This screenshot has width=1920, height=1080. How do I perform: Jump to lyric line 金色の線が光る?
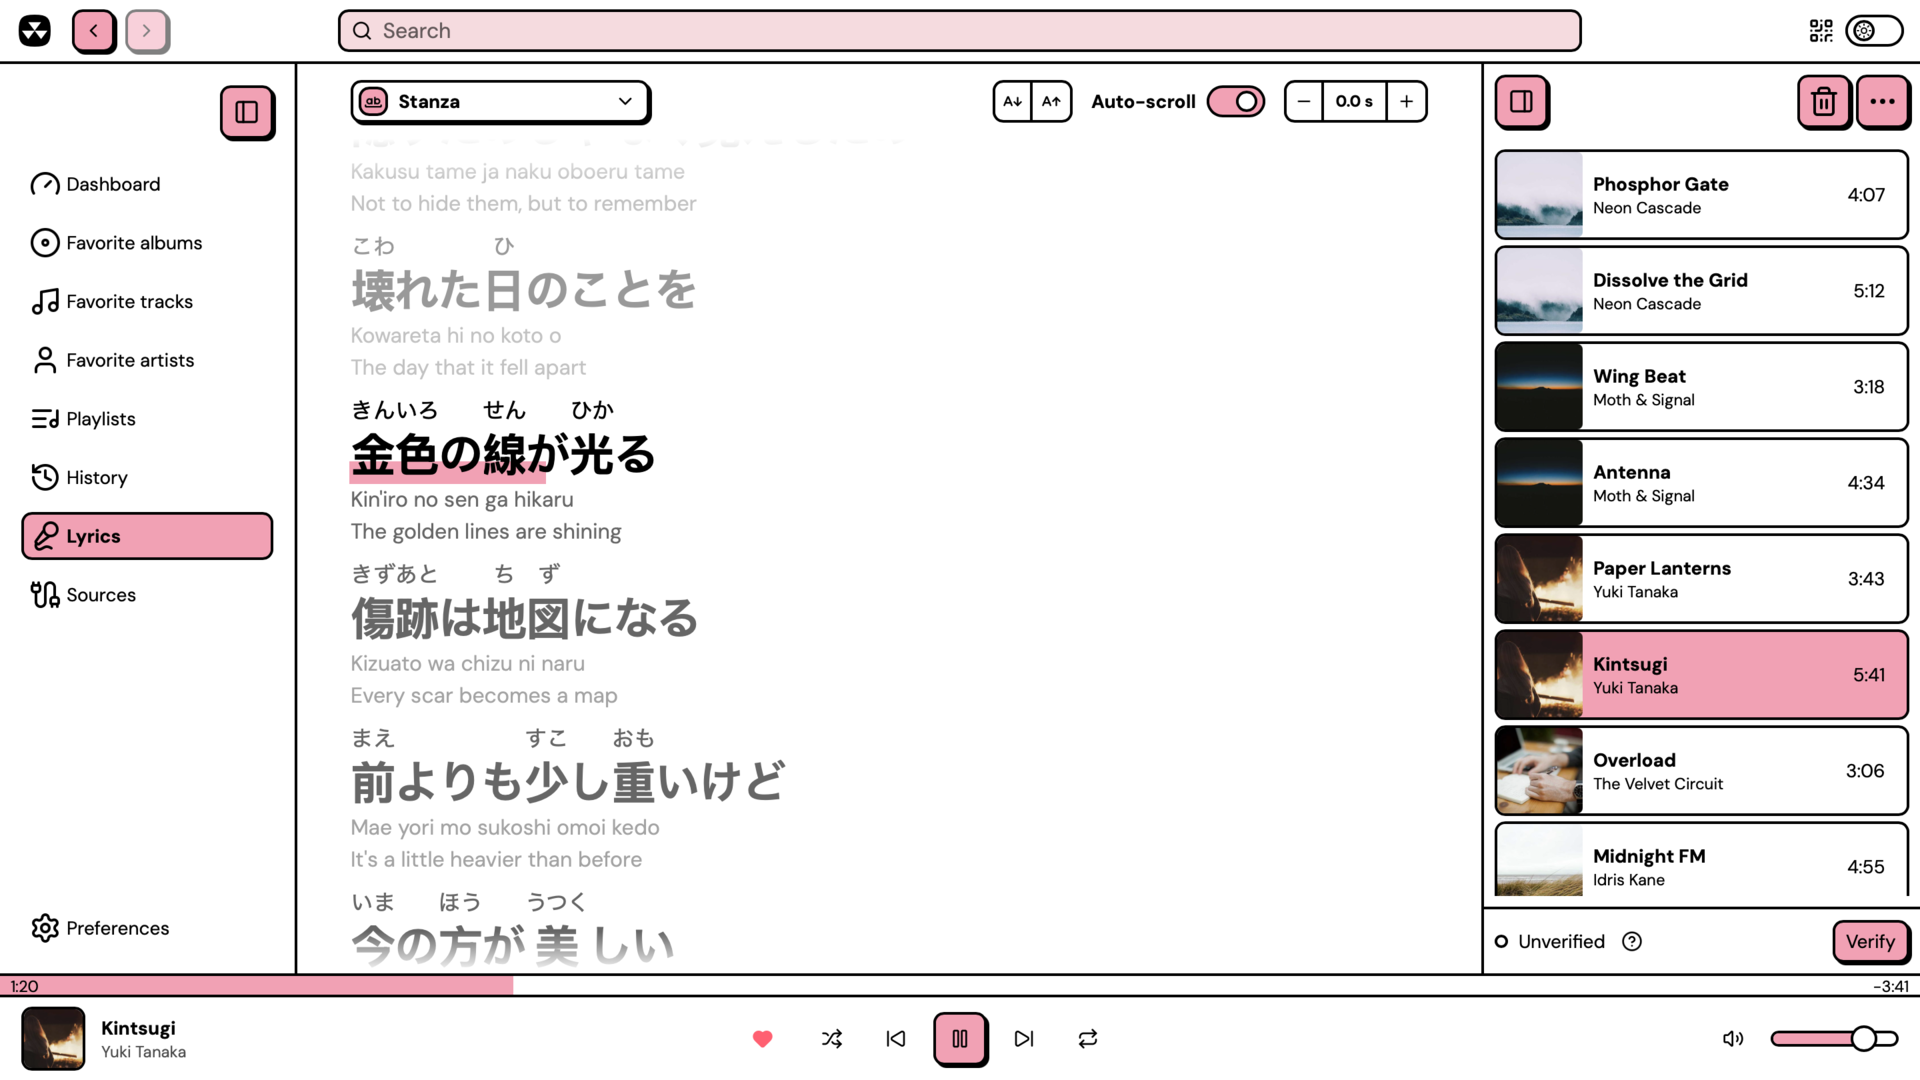coord(503,455)
